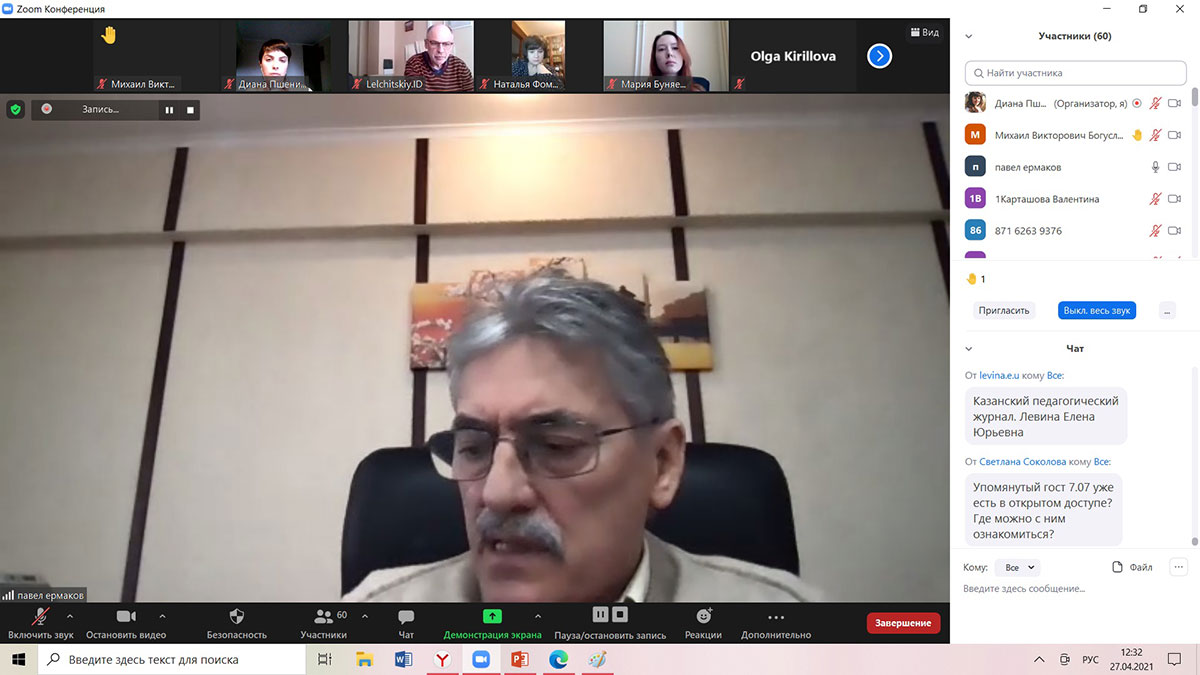Open the Безопасность shield menu
This screenshot has width=1200, height=675.
237,624
